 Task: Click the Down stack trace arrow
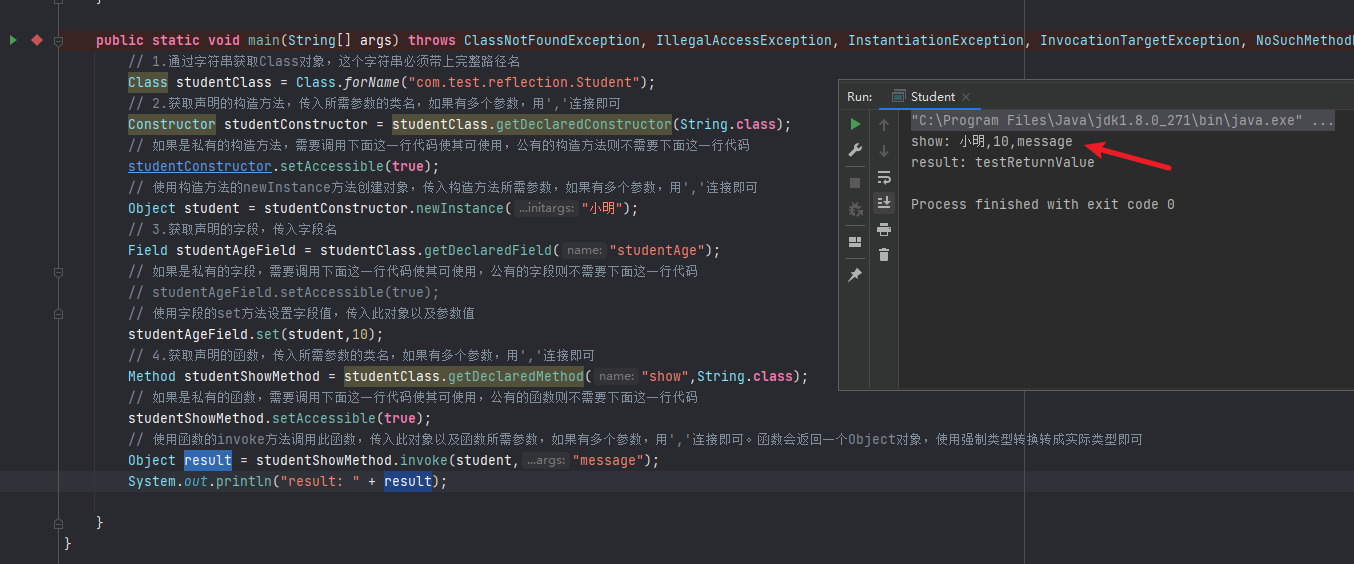point(884,151)
